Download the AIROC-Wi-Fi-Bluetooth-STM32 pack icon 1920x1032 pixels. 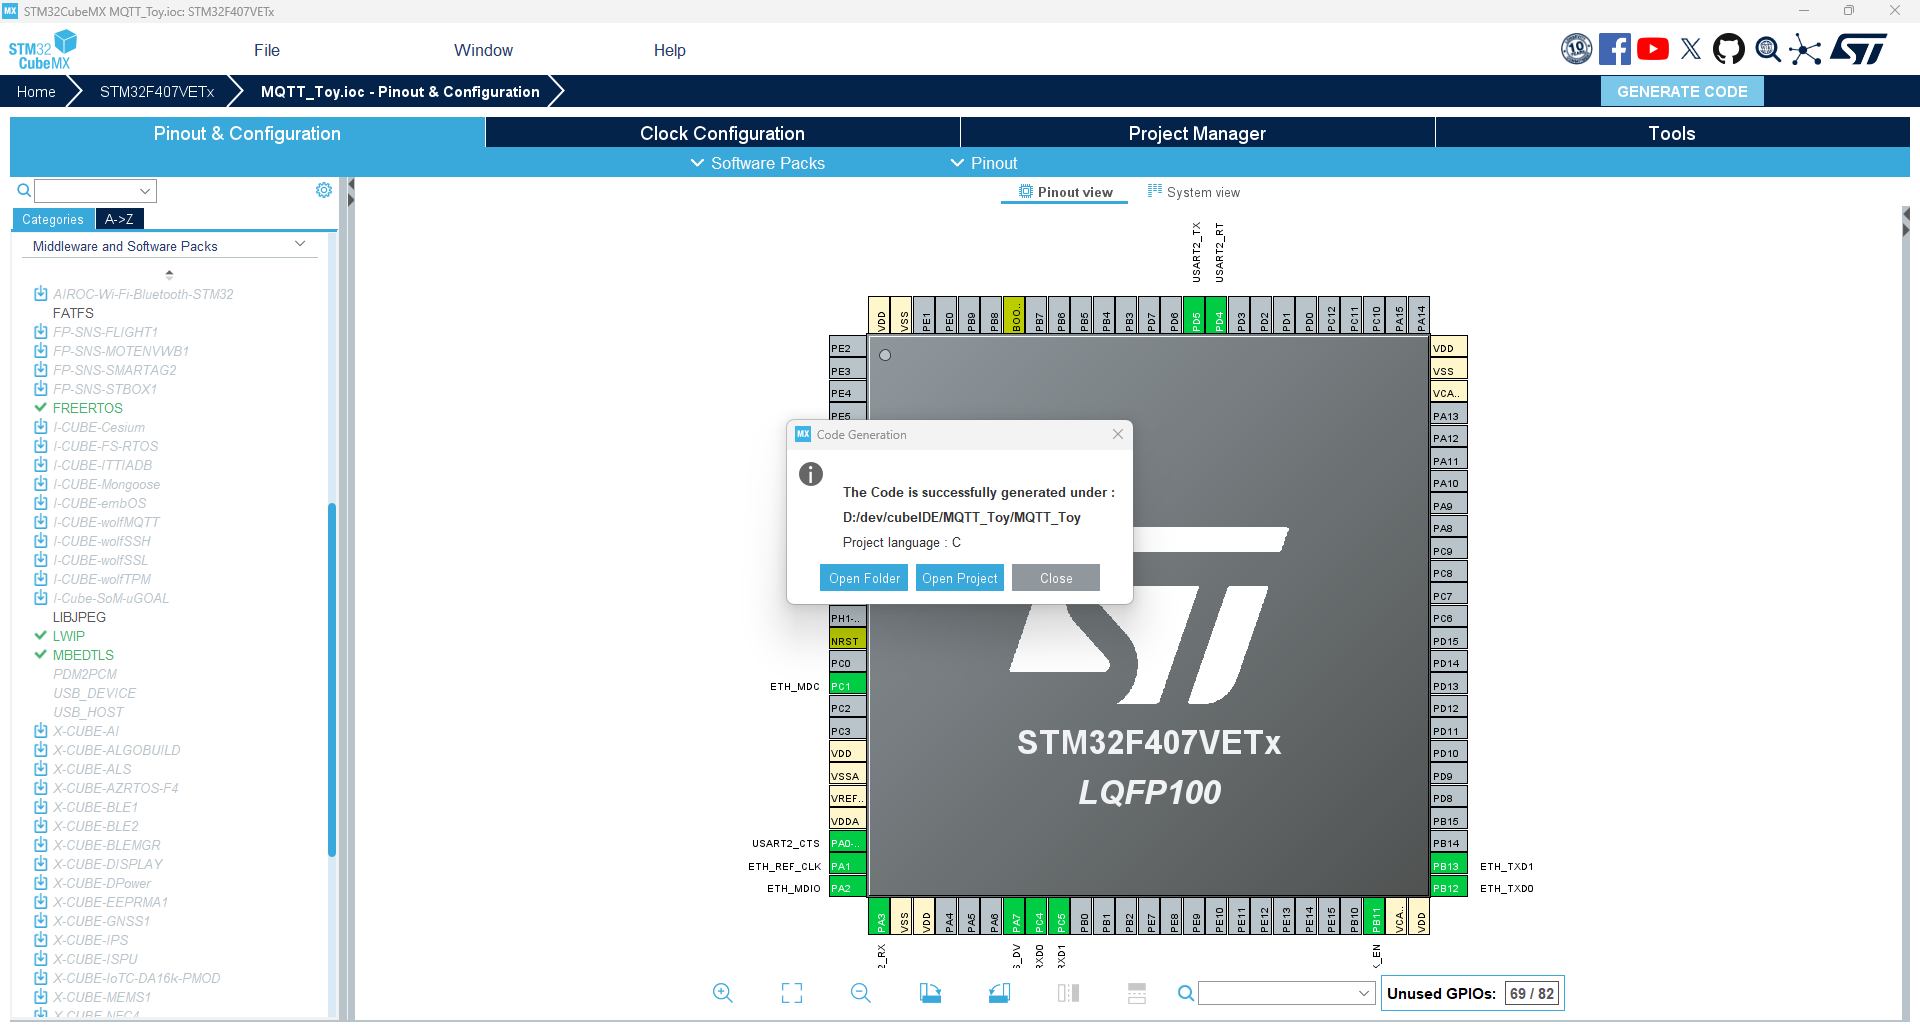(x=41, y=294)
